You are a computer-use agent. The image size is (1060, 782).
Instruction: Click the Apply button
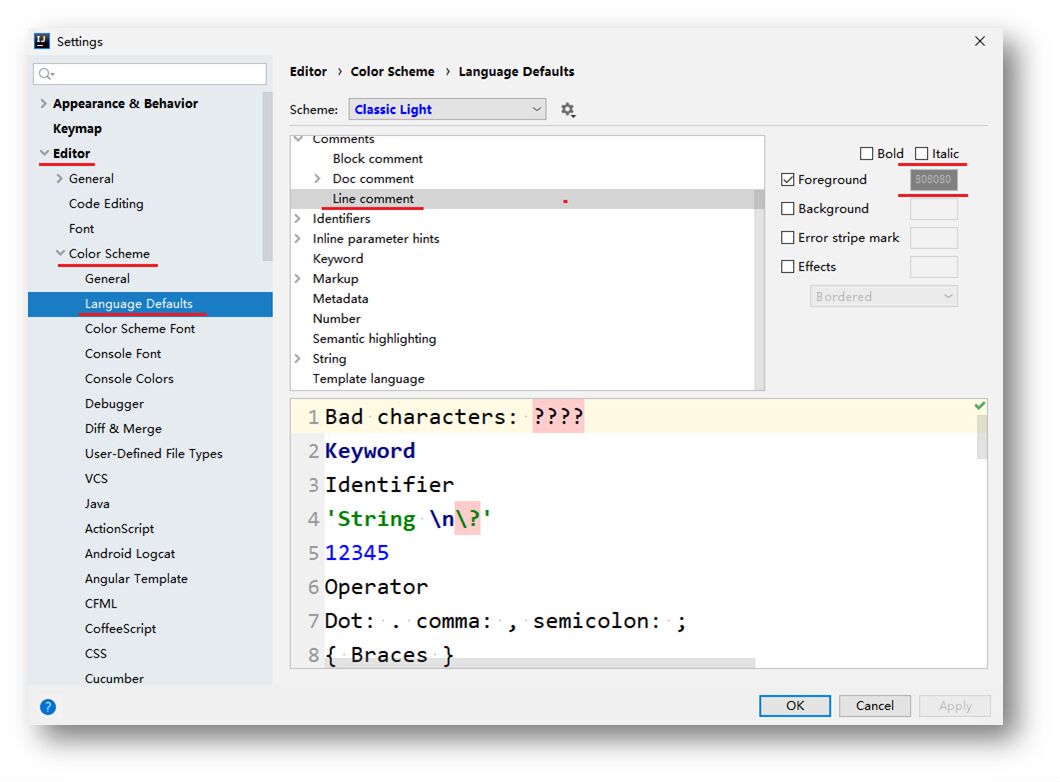[955, 706]
